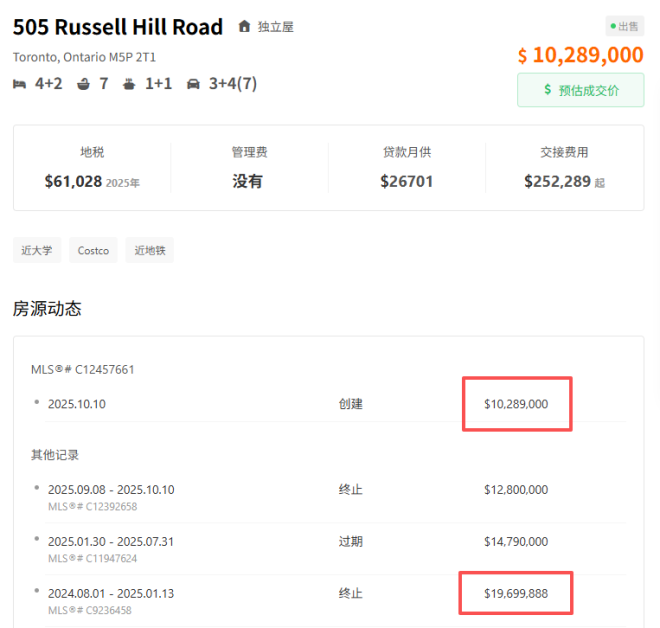This screenshot has width=660, height=628.
Task: Click the kitchen pot icon
Action: coord(130,84)
